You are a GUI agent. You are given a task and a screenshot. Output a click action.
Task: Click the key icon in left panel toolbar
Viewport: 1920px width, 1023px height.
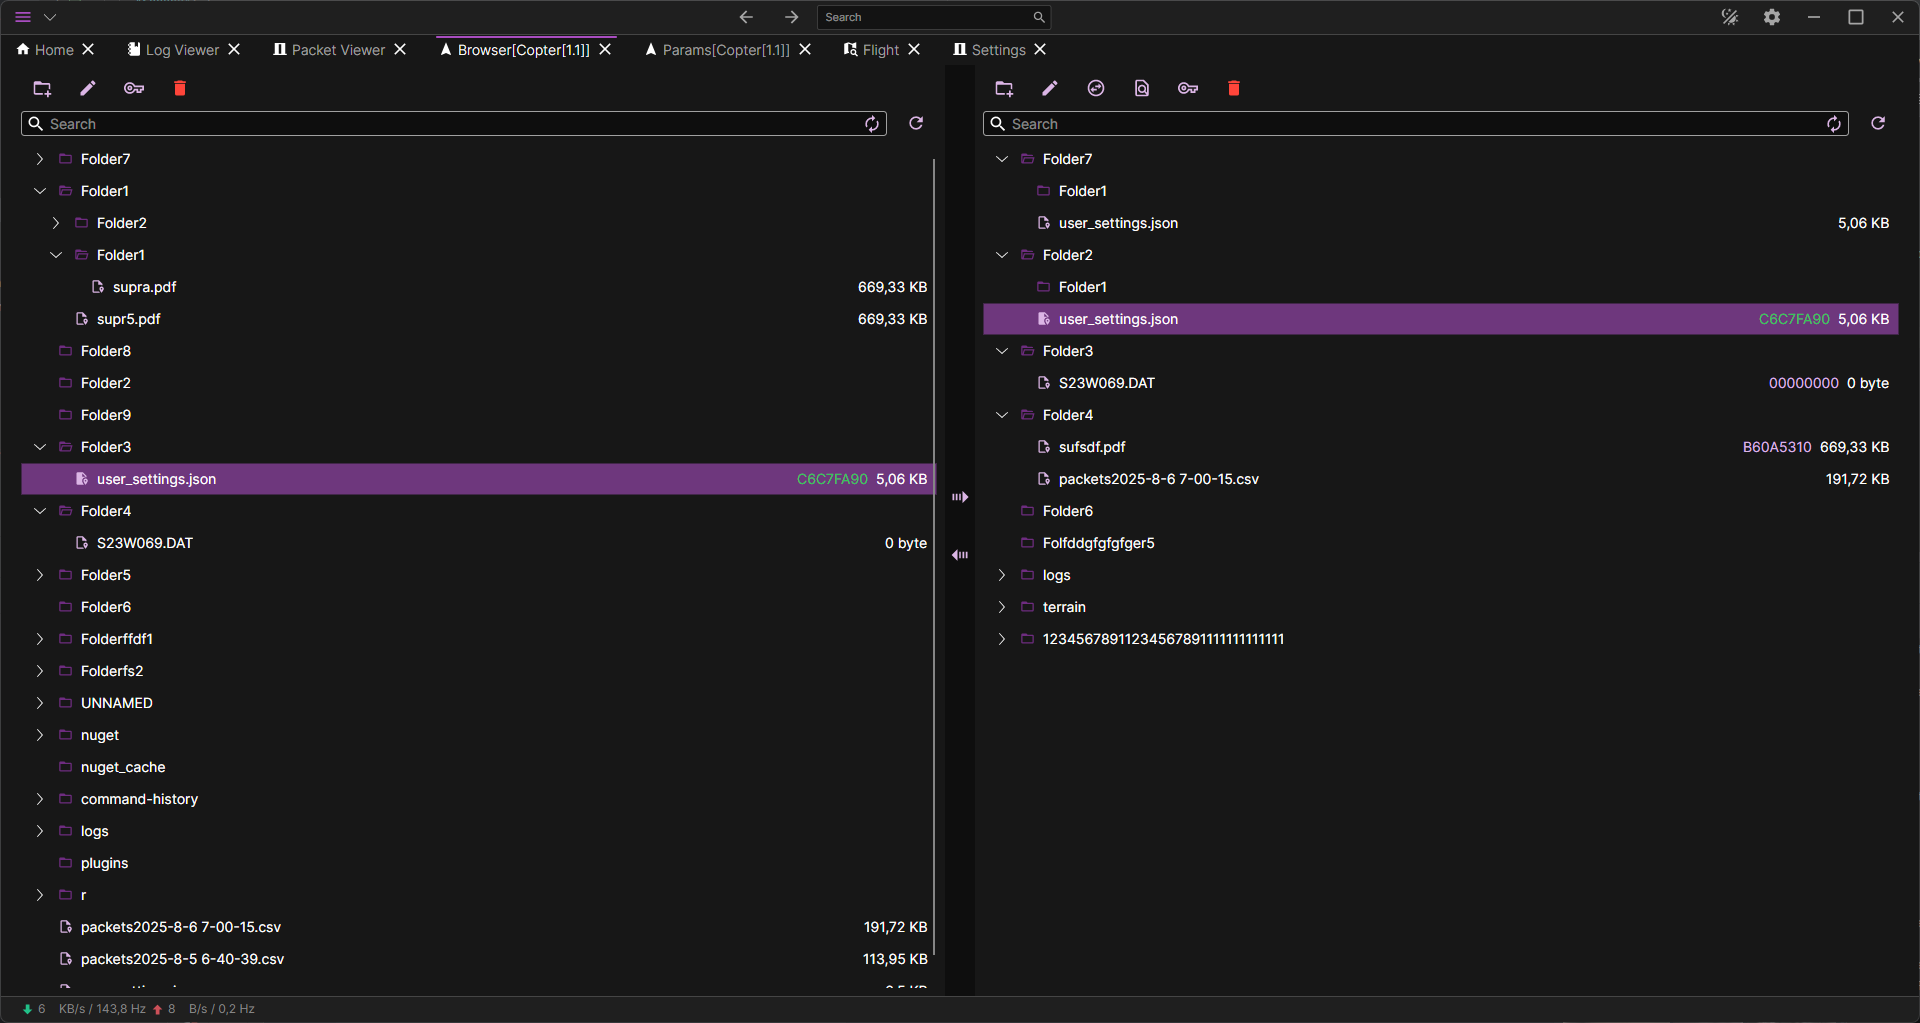coord(134,89)
